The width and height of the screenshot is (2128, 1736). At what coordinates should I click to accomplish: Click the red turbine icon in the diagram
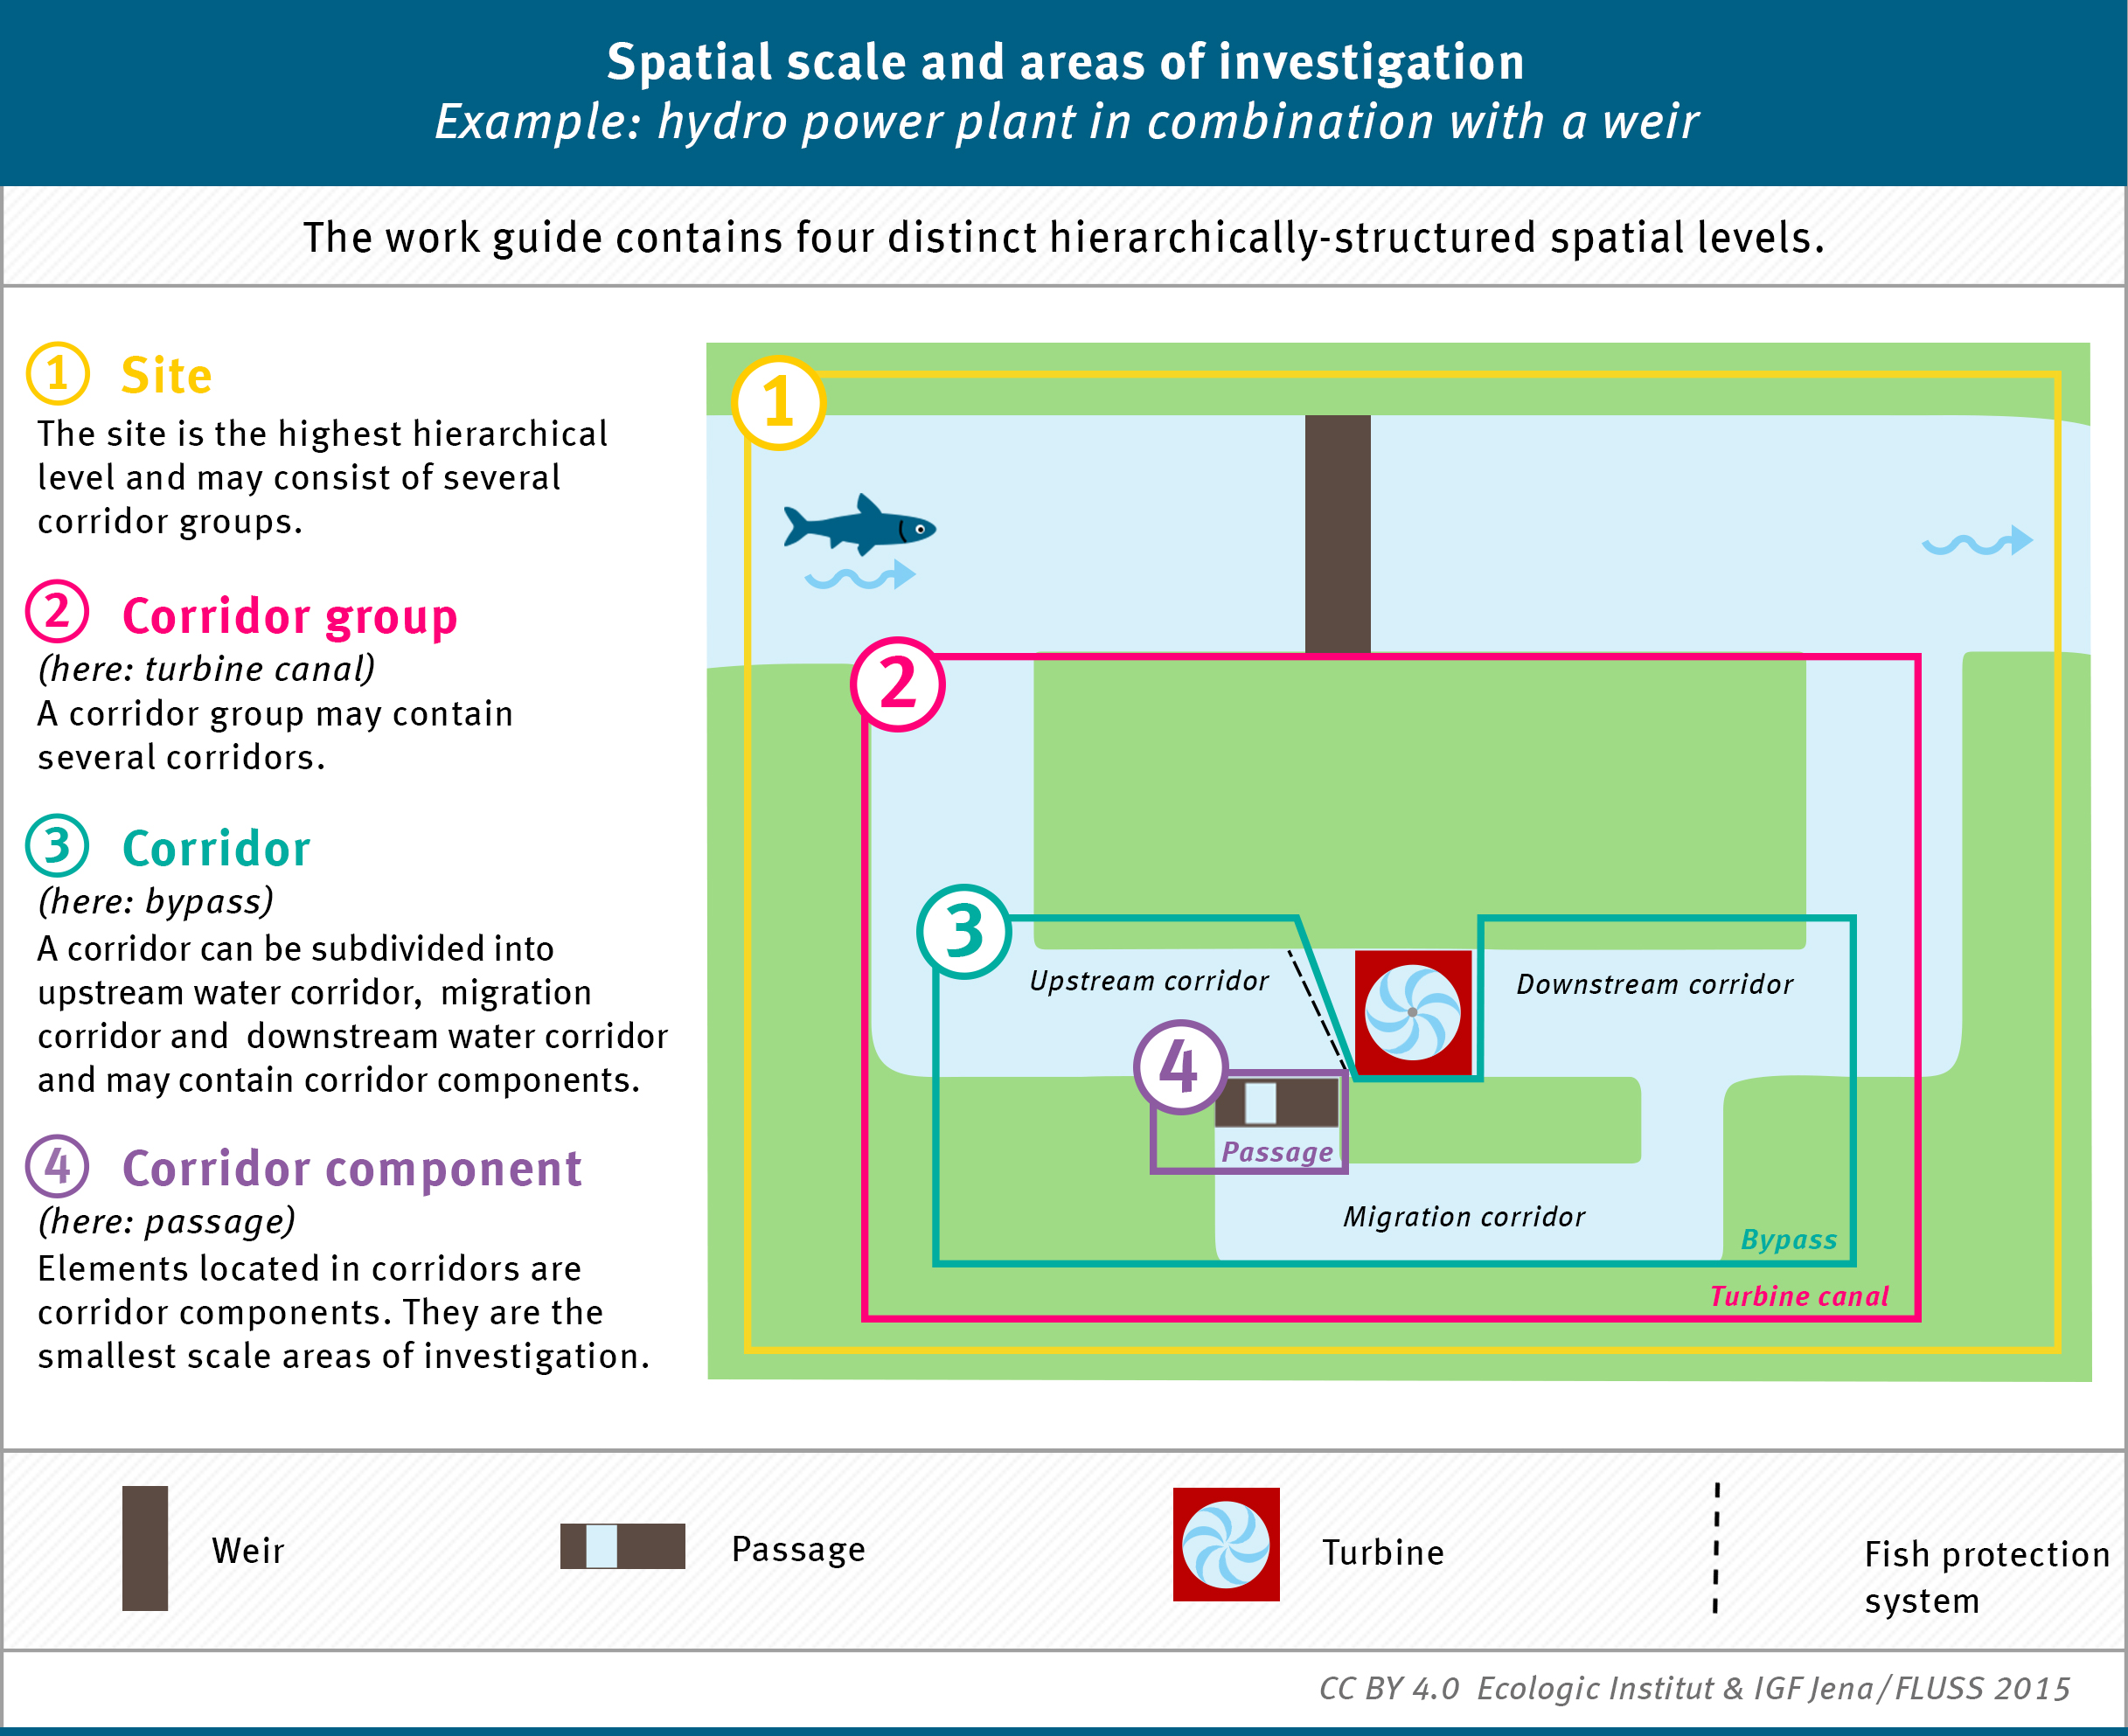tap(1413, 1013)
